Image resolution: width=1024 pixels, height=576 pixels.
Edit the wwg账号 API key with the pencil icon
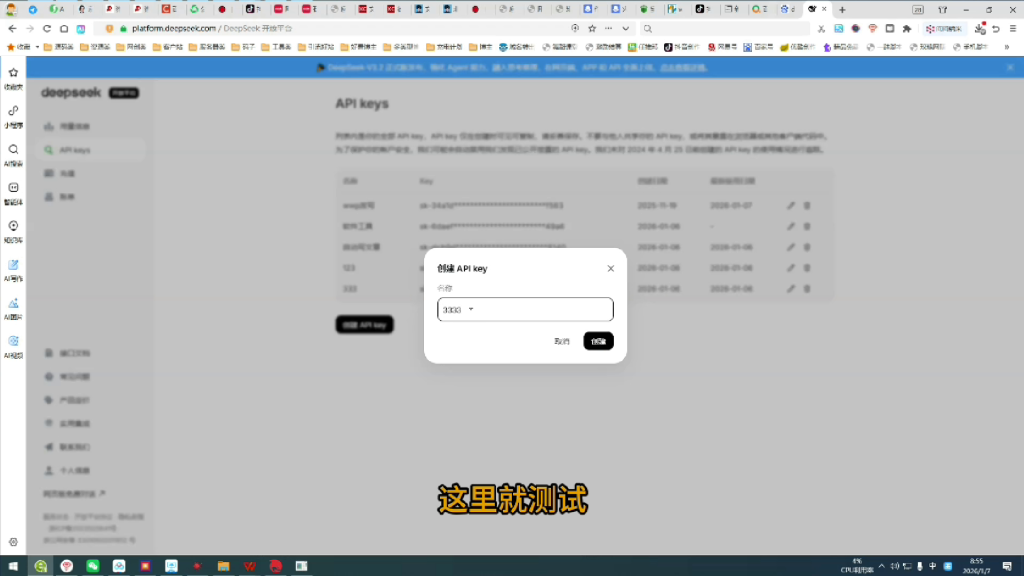coord(790,206)
